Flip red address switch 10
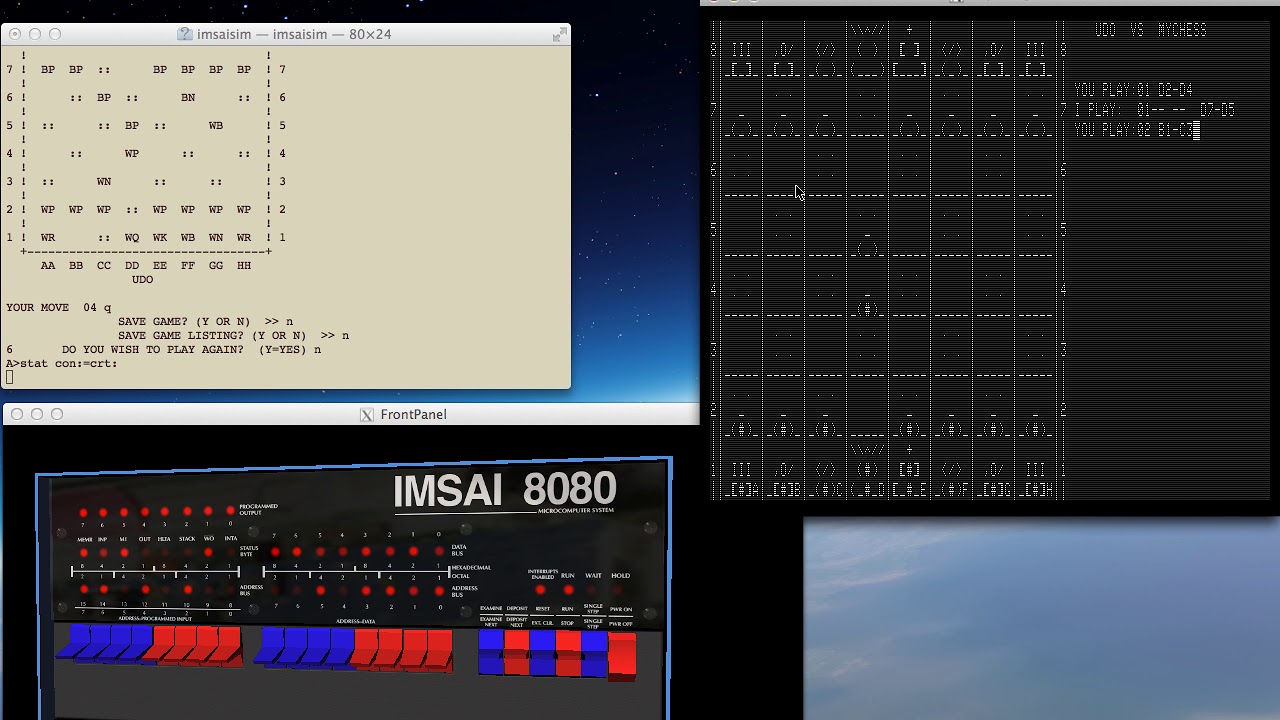This screenshot has height=720, width=1280. pos(180,646)
